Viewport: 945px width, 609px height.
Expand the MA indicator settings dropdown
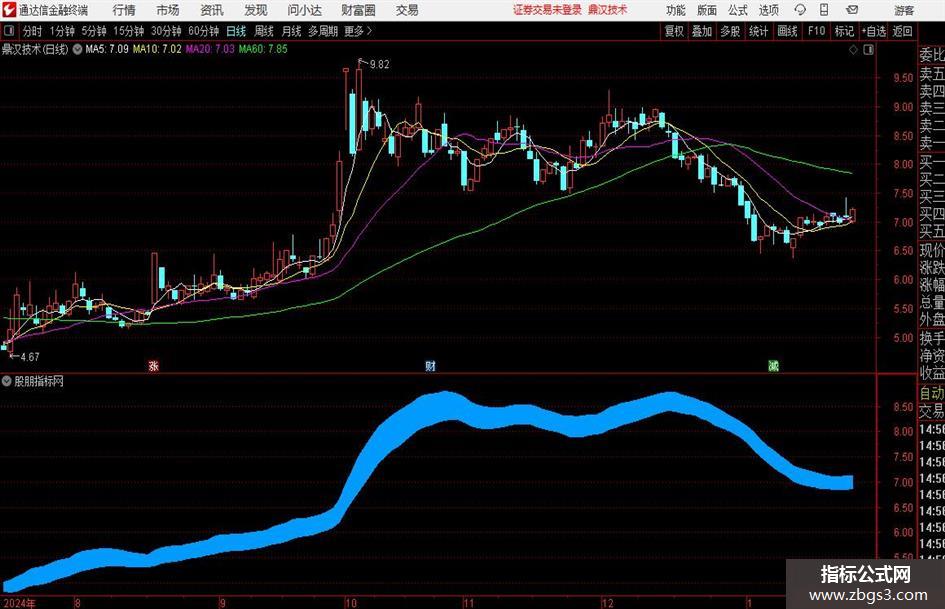click(x=77, y=49)
